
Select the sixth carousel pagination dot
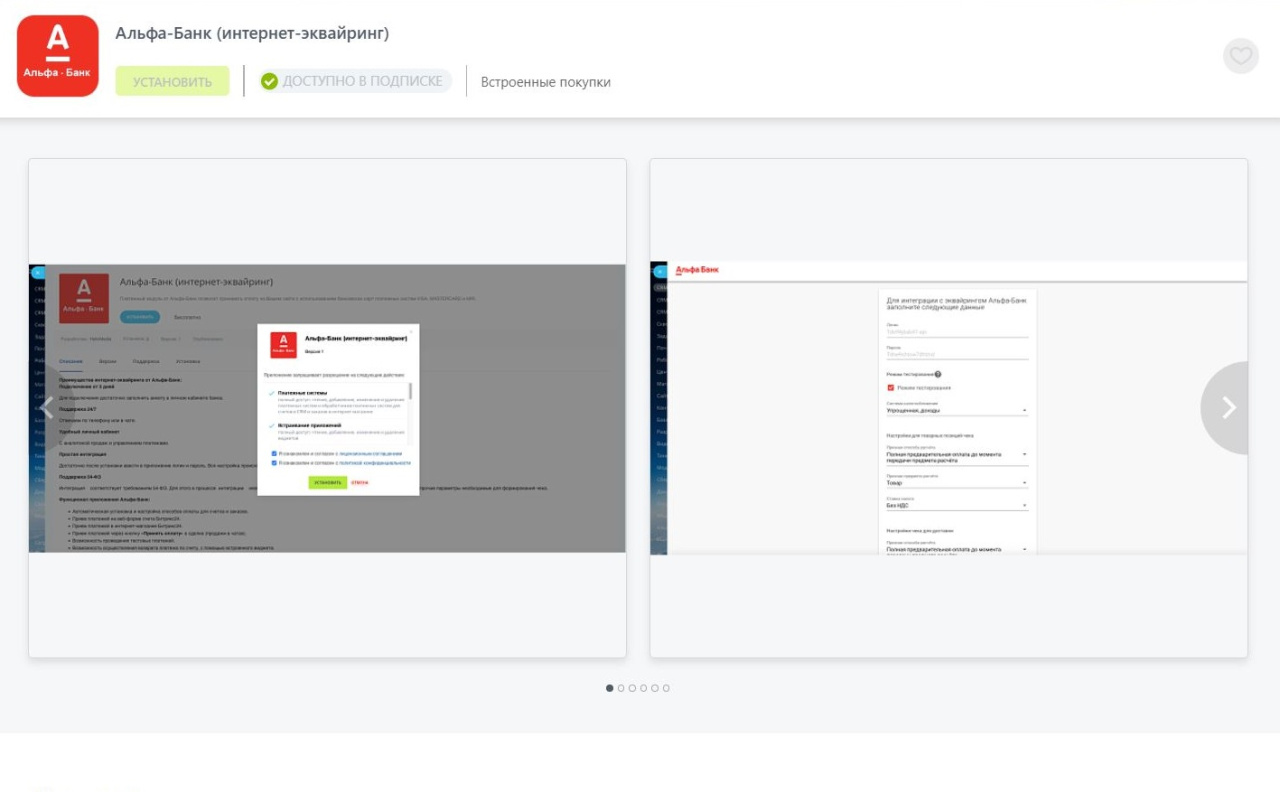coord(666,688)
